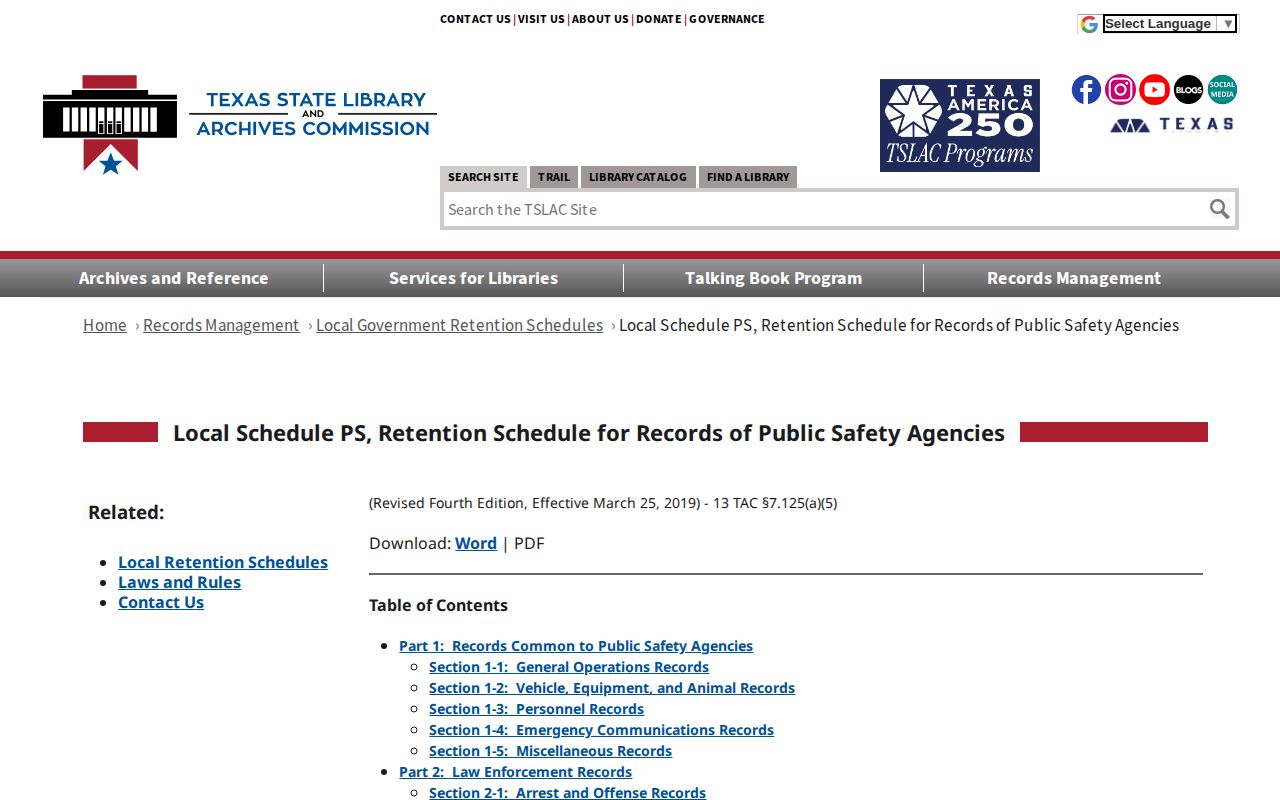Click the About Us top link
This screenshot has width=1280, height=800.
[600, 19]
